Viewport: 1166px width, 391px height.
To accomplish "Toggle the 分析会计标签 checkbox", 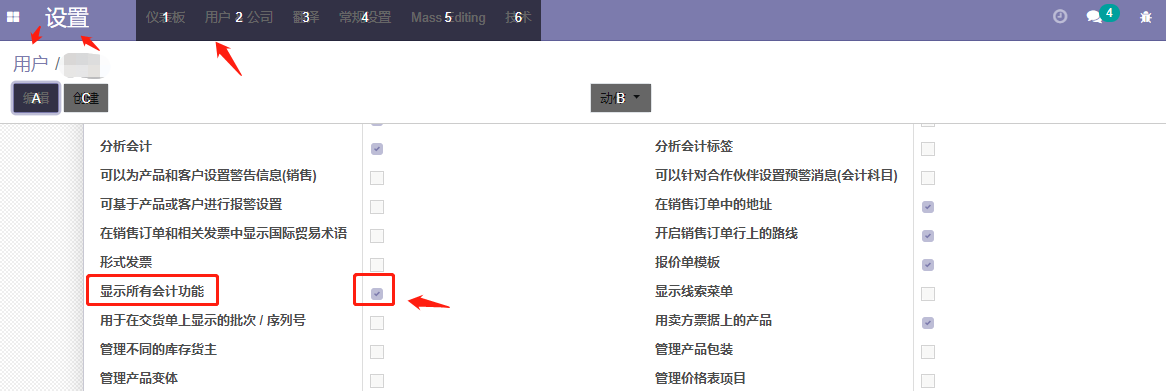I will 927,149.
